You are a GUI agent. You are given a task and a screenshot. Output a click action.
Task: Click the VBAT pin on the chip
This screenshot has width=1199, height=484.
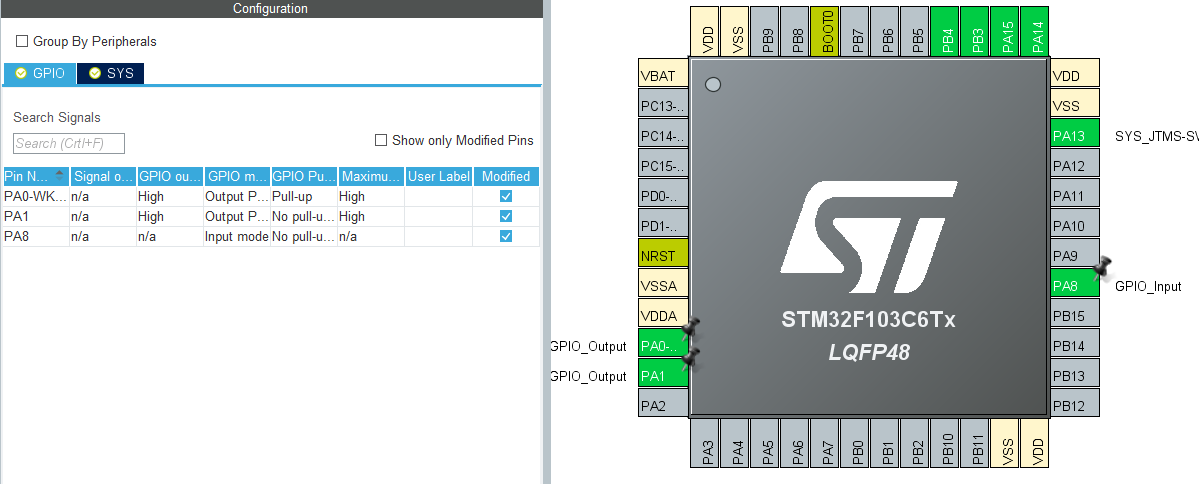(663, 75)
